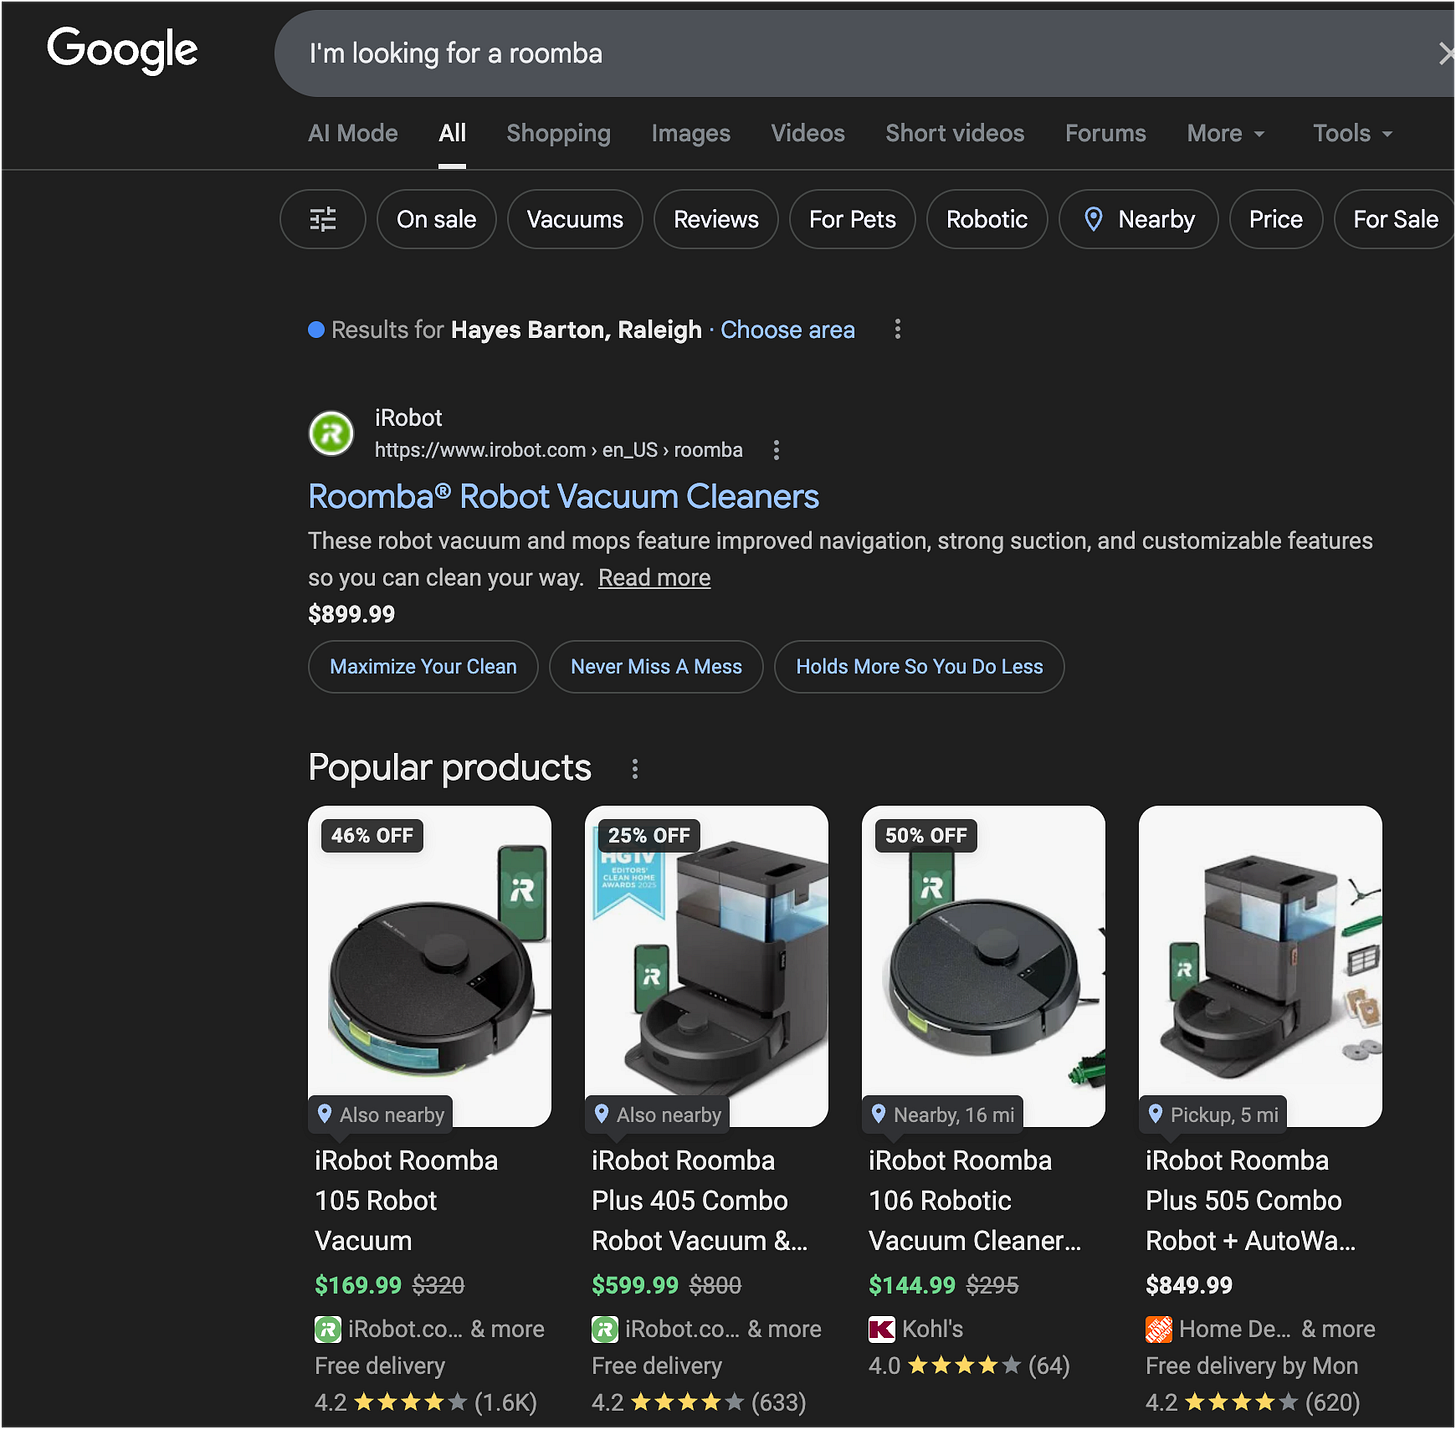Click the Choose area link
Viewport: 1456px width, 1429px height.
pyautogui.click(x=788, y=330)
